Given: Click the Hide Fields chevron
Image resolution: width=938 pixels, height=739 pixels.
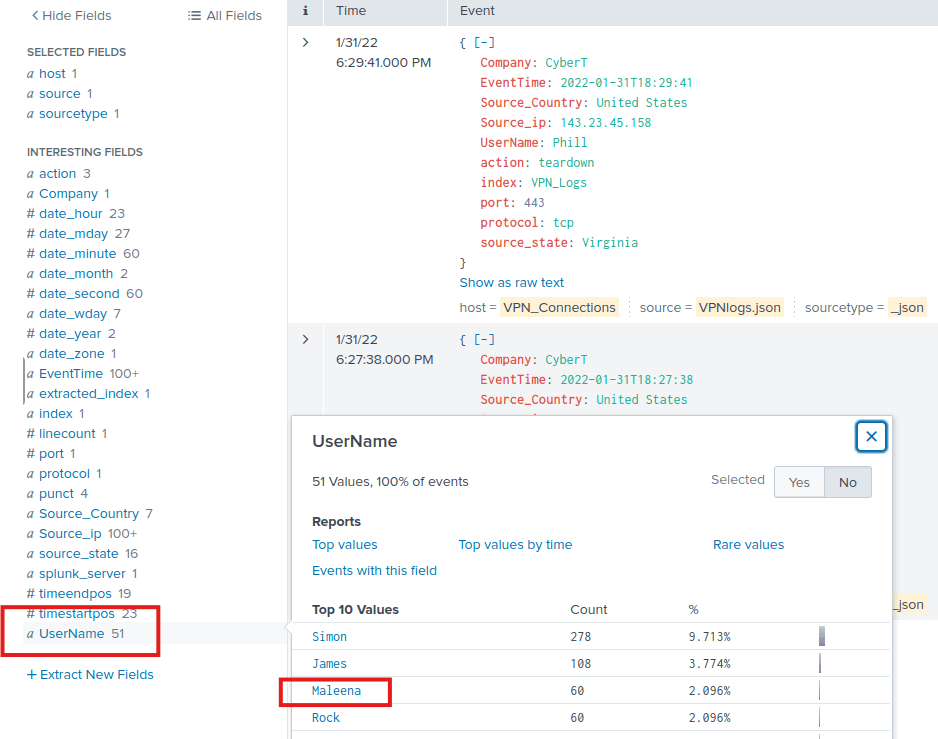Looking at the screenshot, I should pos(36,16).
